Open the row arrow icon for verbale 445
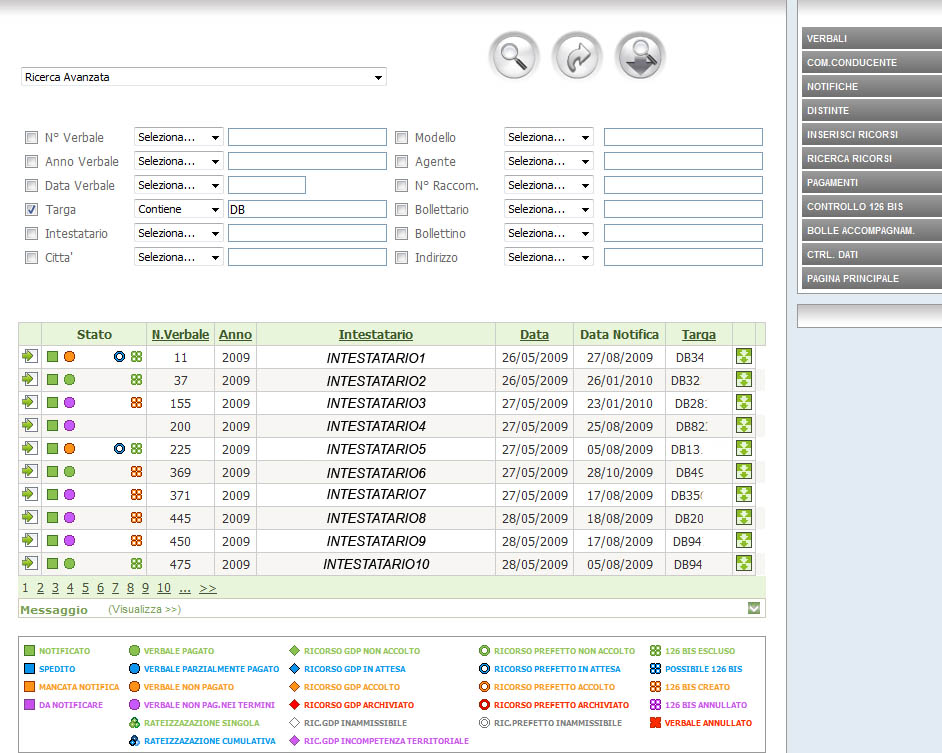This screenshot has height=753, width=942. (x=29, y=517)
